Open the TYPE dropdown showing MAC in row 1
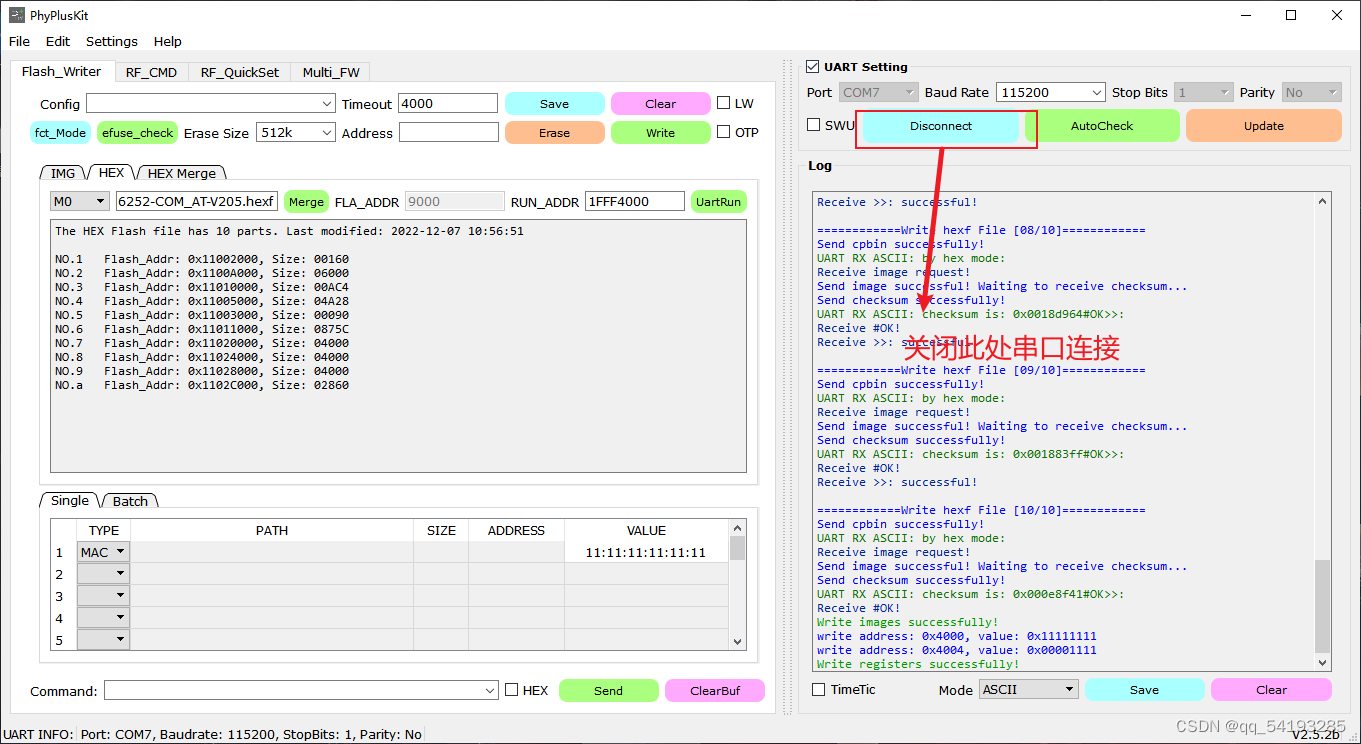The height and width of the screenshot is (744, 1361). coord(104,552)
